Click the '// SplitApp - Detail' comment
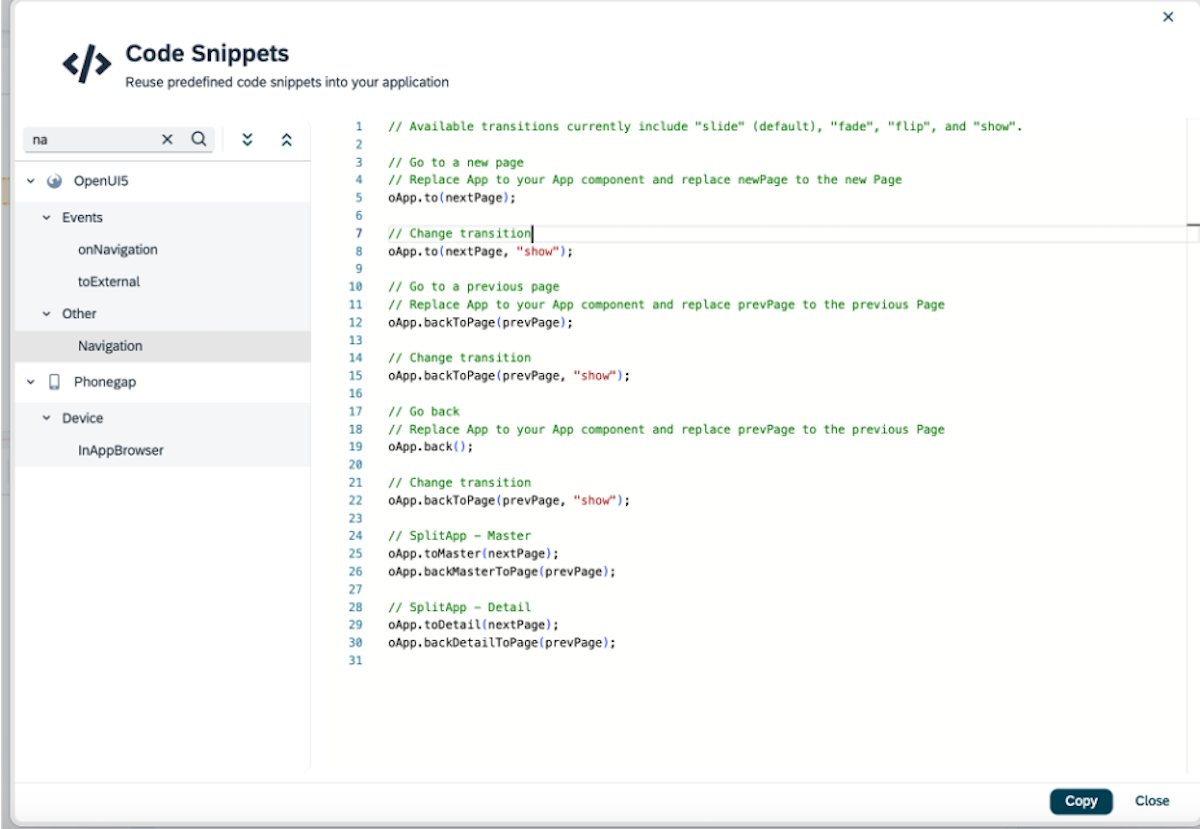Image resolution: width=1200 pixels, height=829 pixels. 459,607
